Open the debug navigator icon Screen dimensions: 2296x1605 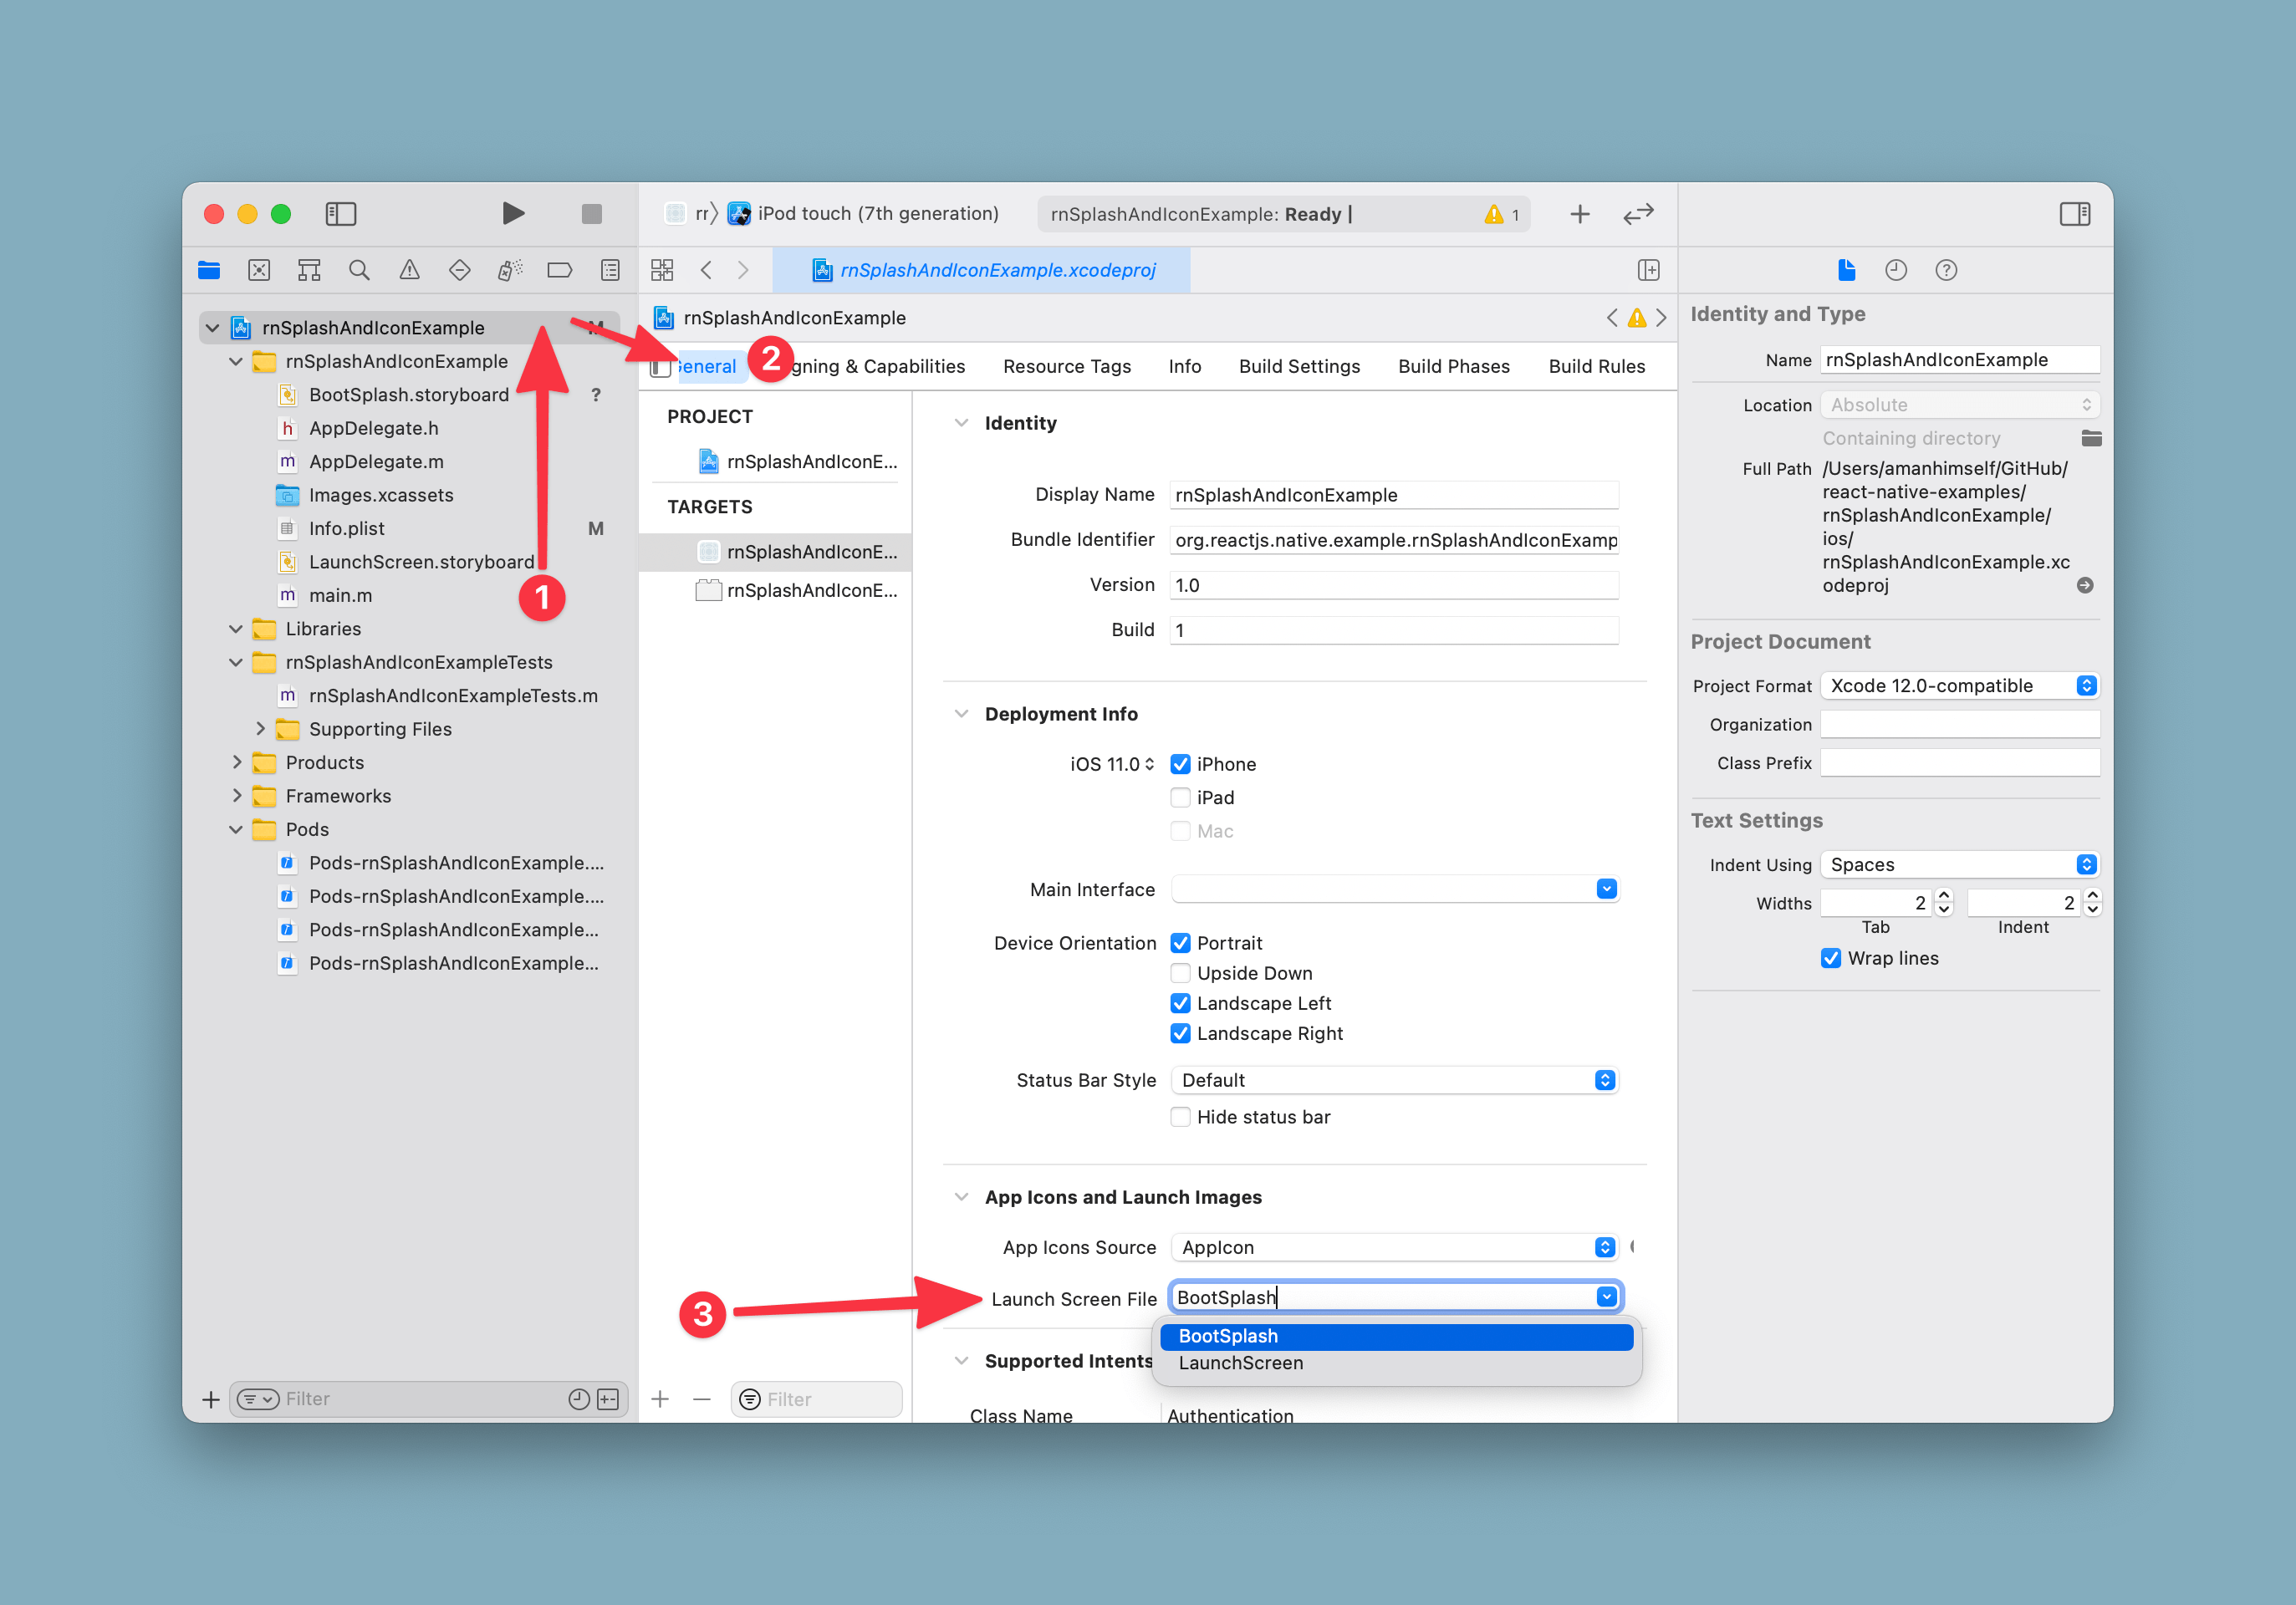[x=510, y=270]
